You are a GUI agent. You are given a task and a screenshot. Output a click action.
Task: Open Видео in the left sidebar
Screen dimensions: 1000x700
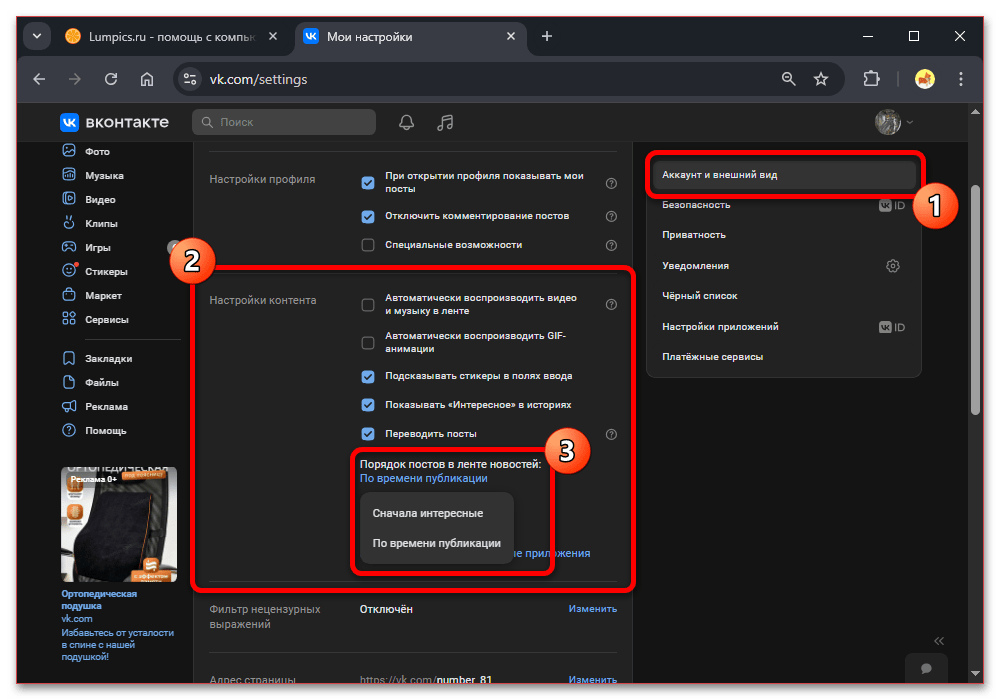pos(100,200)
